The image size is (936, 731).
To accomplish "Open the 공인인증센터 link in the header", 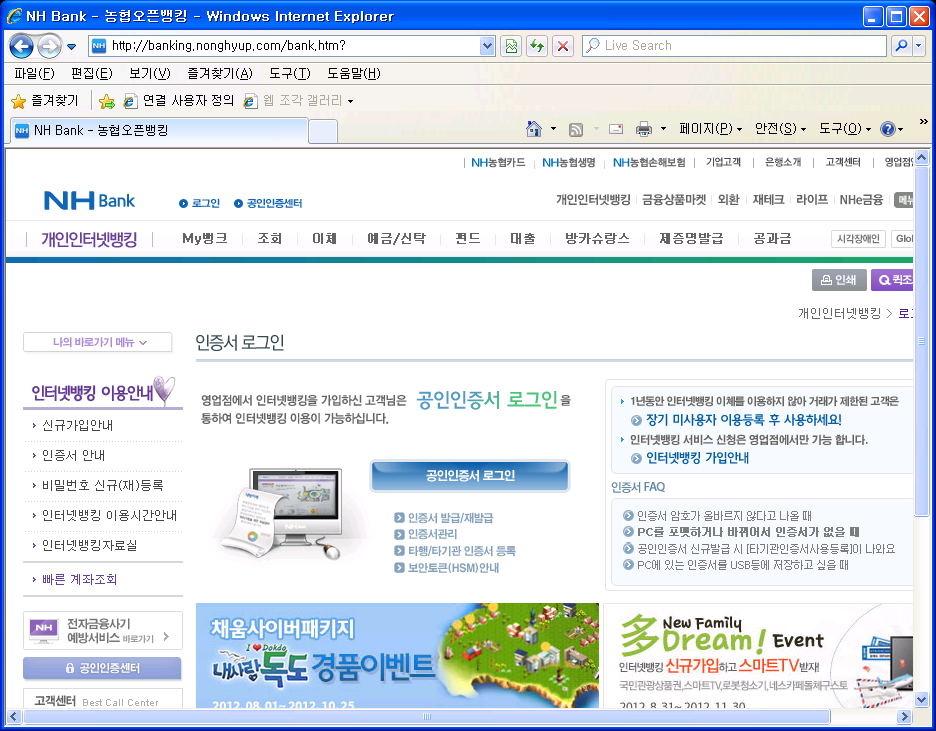I will (x=268, y=203).
